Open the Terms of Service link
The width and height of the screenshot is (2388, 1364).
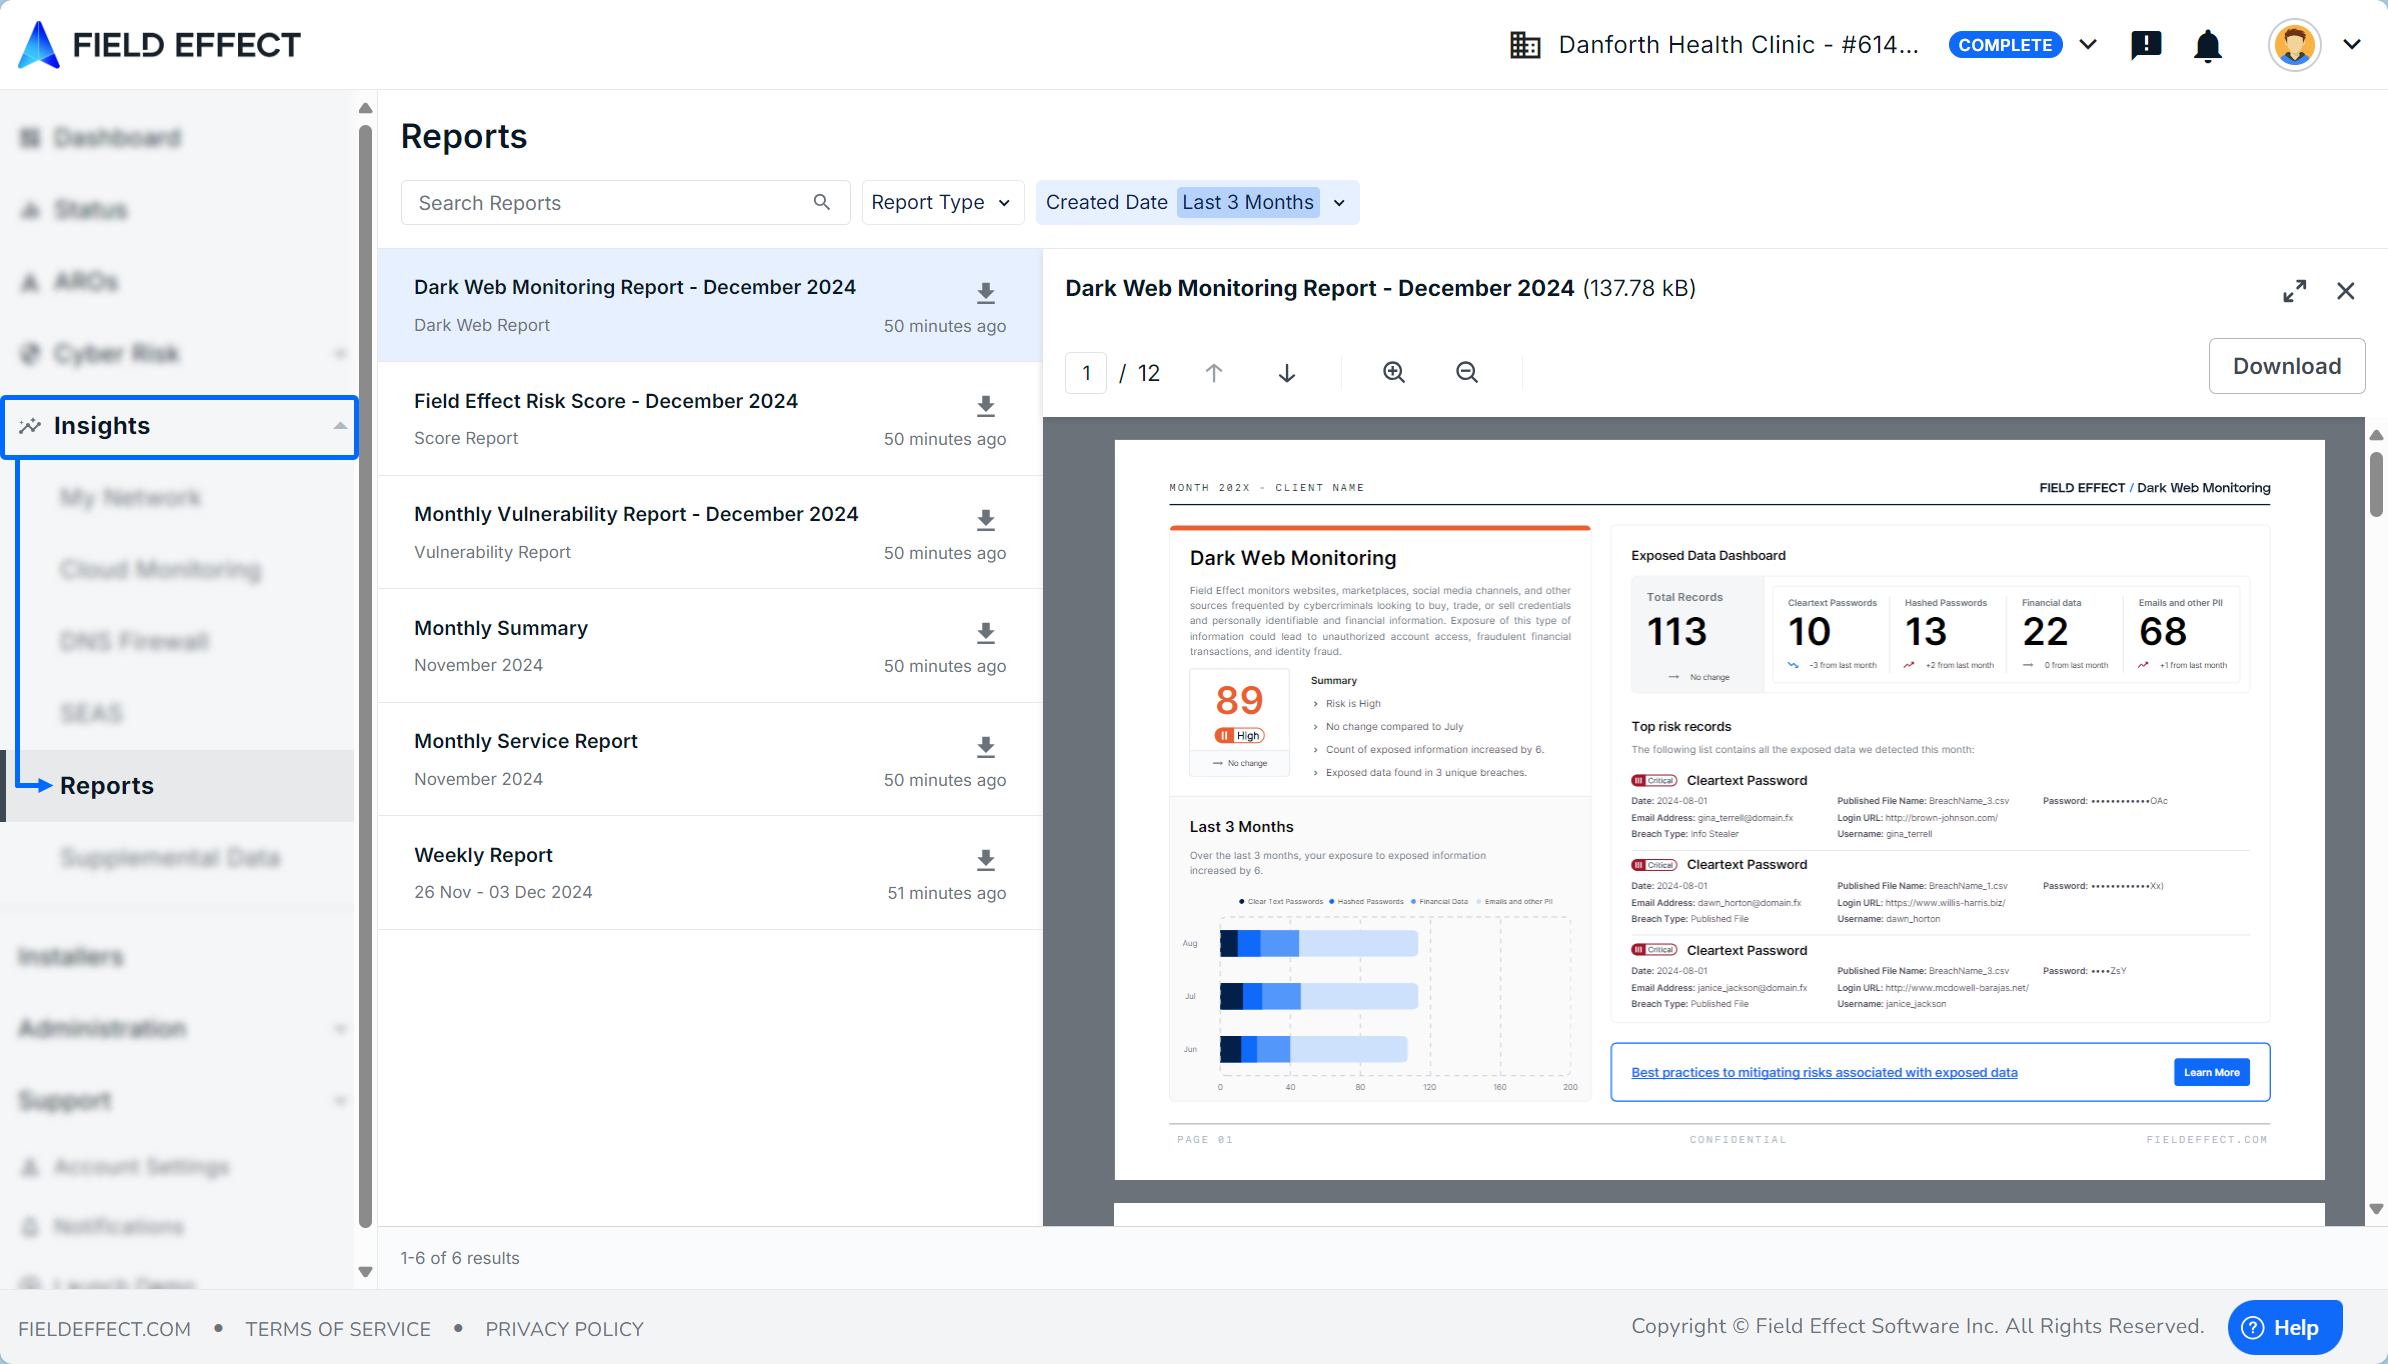tap(338, 1329)
